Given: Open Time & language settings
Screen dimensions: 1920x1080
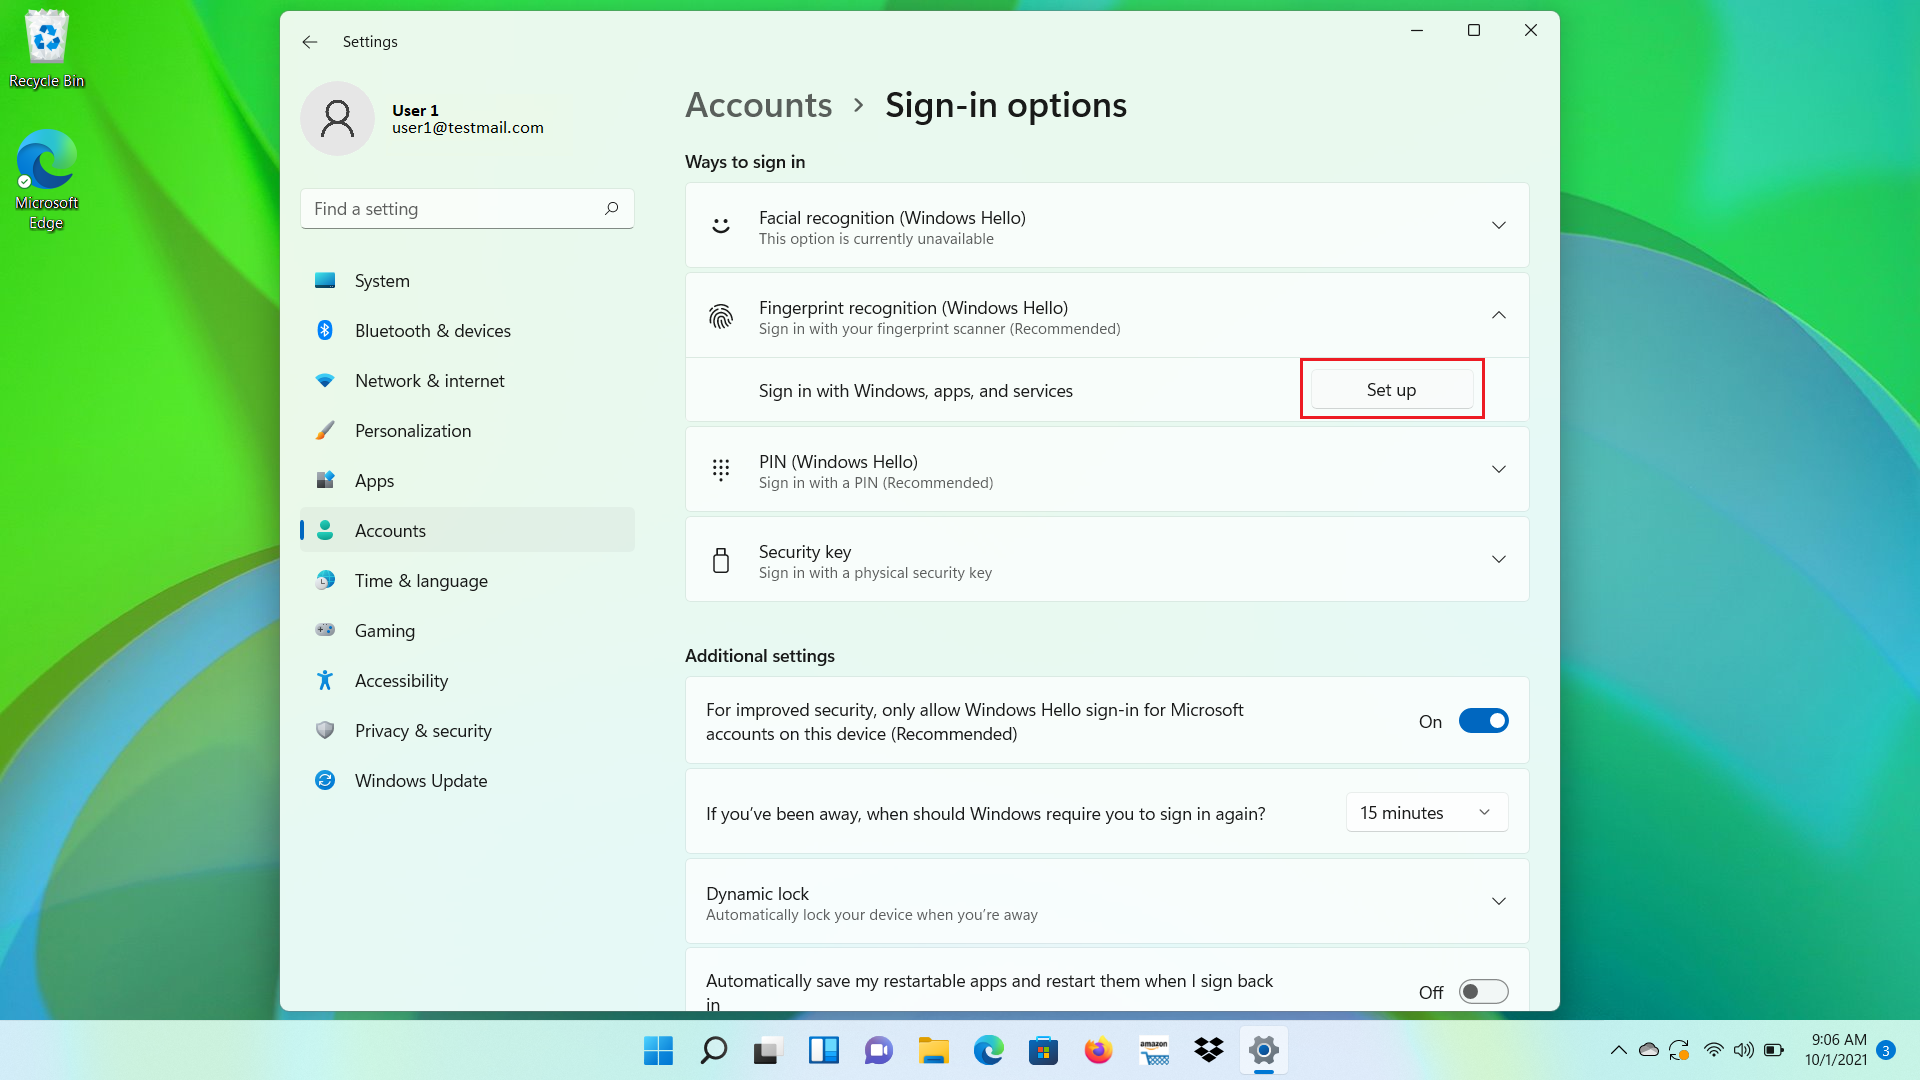Looking at the screenshot, I should [x=421, y=580].
